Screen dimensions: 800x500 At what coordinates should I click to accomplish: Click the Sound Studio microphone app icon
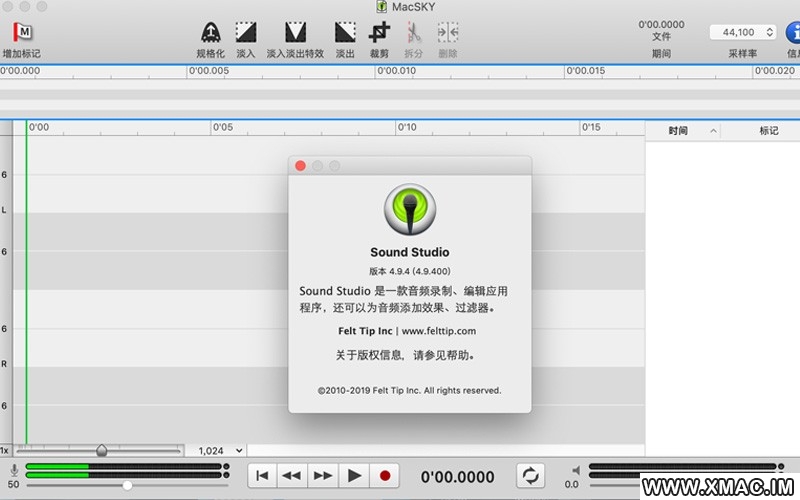click(x=410, y=208)
